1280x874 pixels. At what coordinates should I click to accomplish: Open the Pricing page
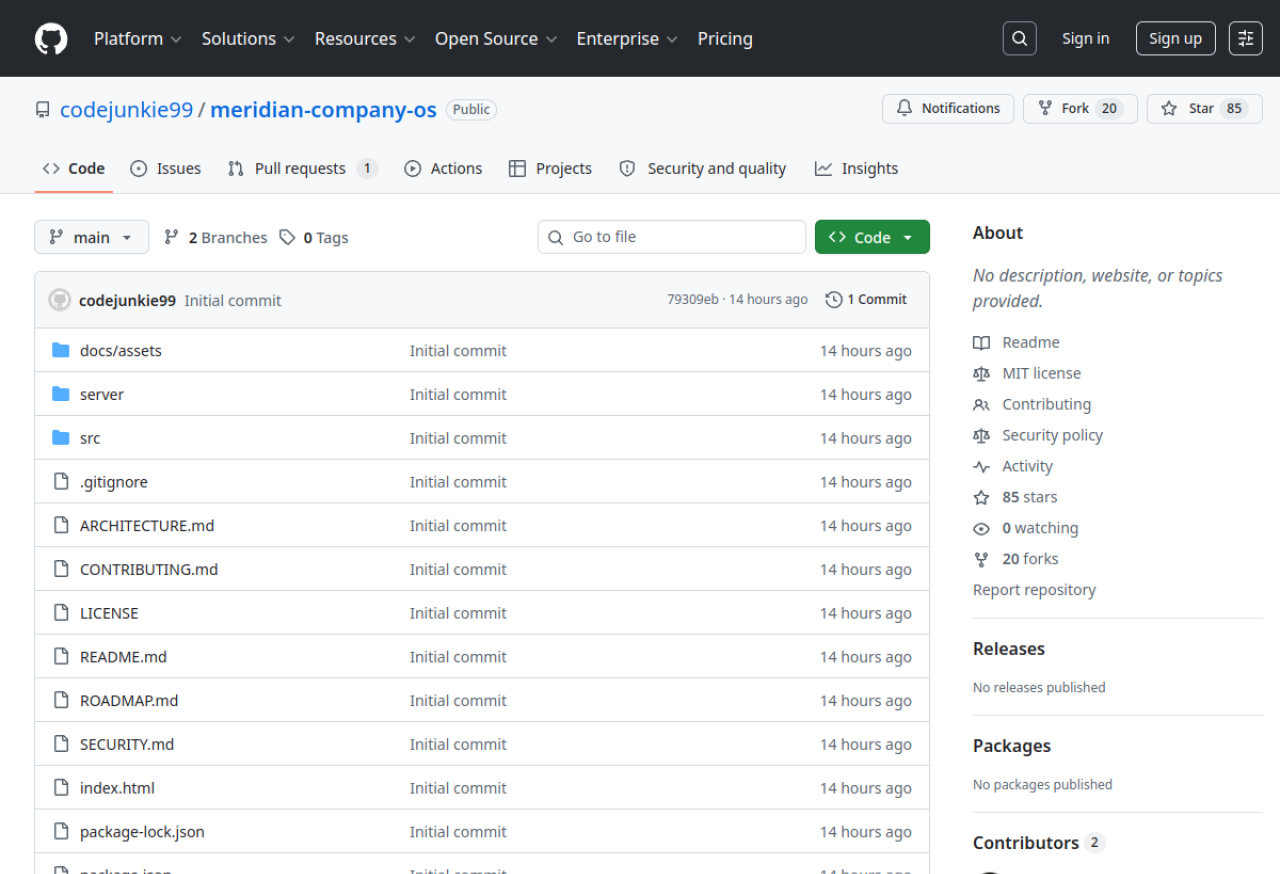(725, 39)
